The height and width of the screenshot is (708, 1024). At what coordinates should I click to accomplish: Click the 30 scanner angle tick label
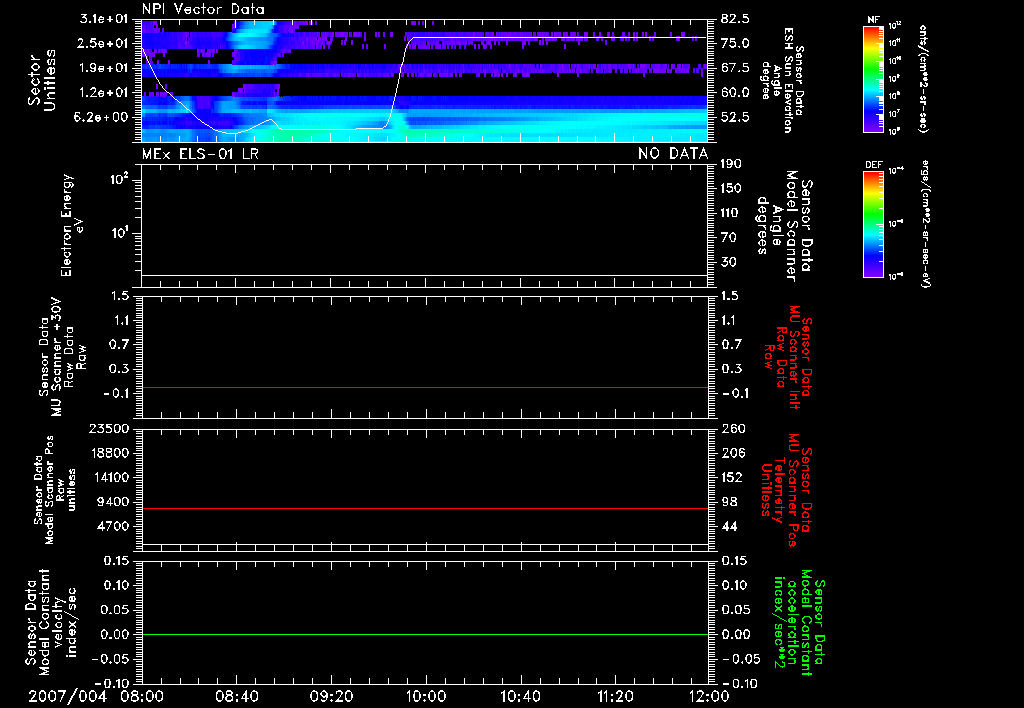[x=728, y=262]
